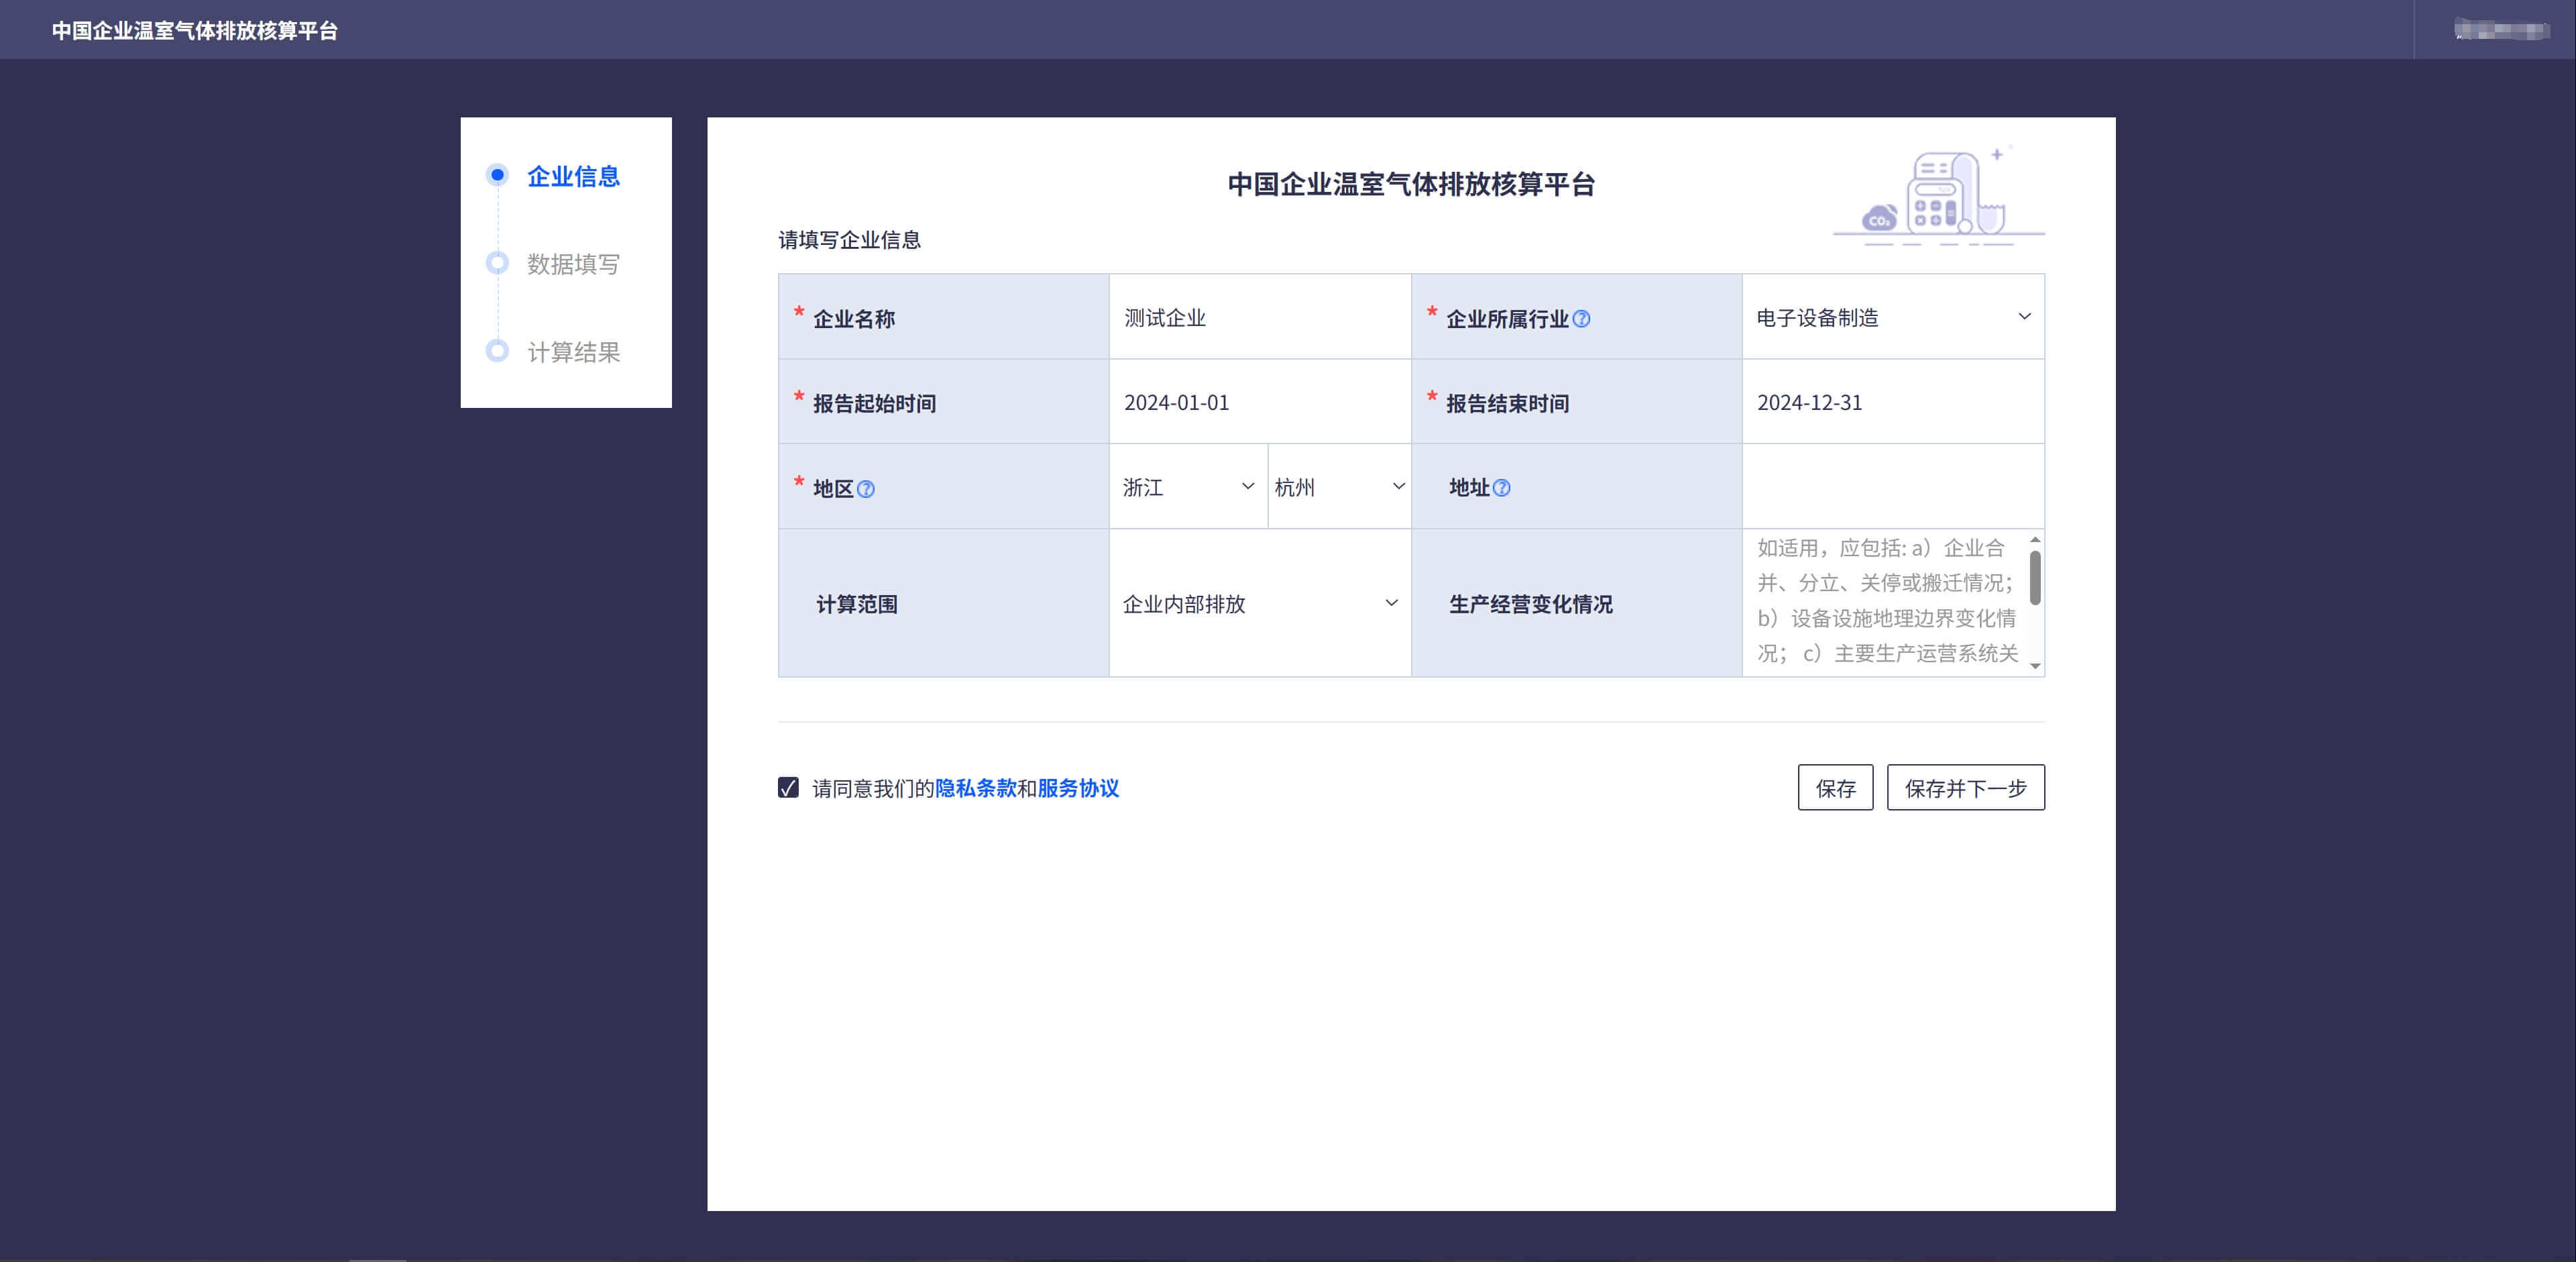Expand 企业内部排放 calculation scope dropdown

[x=1259, y=603]
